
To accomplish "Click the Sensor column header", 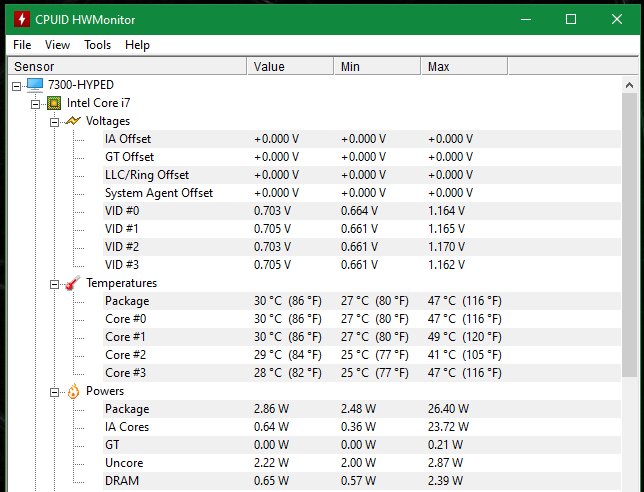I will tap(127, 66).
